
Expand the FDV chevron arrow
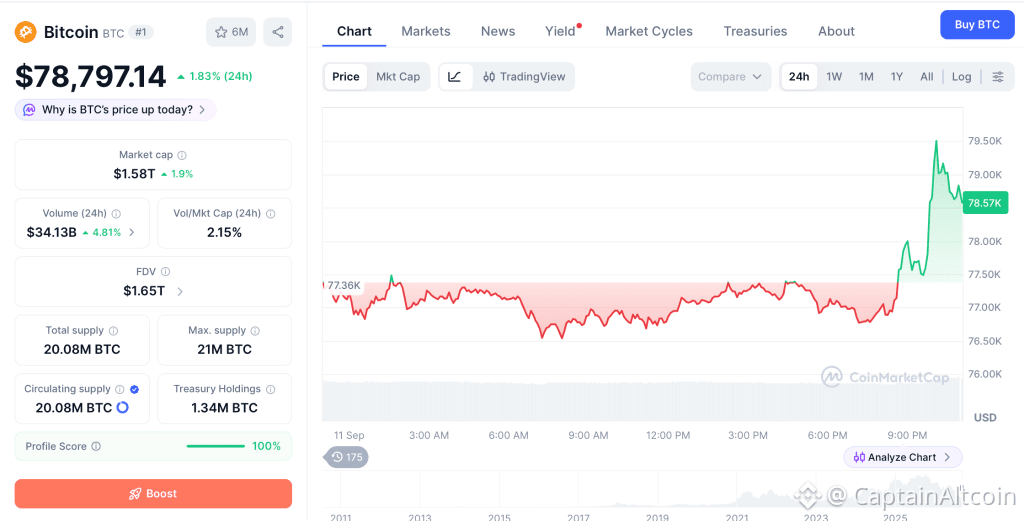180,291
